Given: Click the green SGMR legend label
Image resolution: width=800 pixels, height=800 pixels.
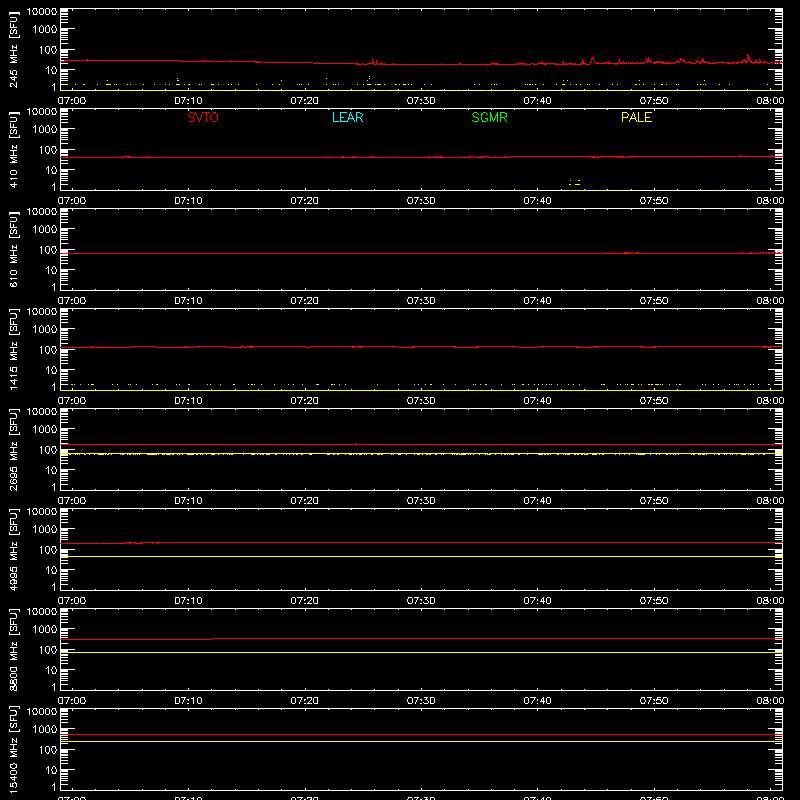Looking at the screenshot, I should [489, 117].
